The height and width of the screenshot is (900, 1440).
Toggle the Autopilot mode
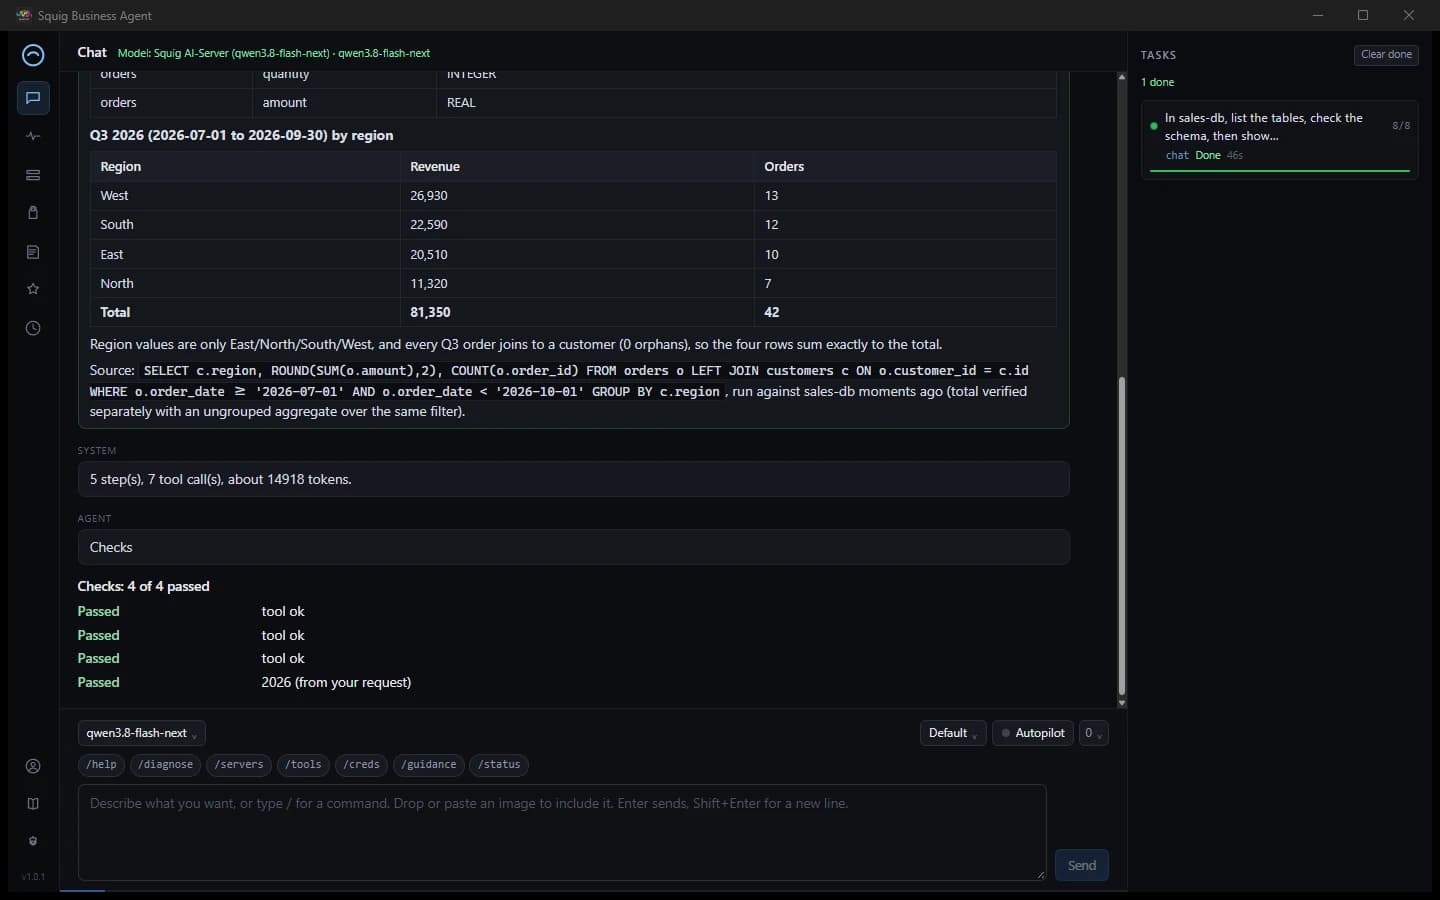coord(1033,733)
